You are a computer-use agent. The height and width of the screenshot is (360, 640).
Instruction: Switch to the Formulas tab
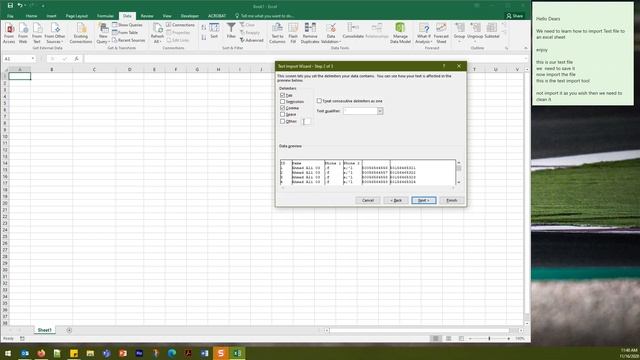(105, 16)
